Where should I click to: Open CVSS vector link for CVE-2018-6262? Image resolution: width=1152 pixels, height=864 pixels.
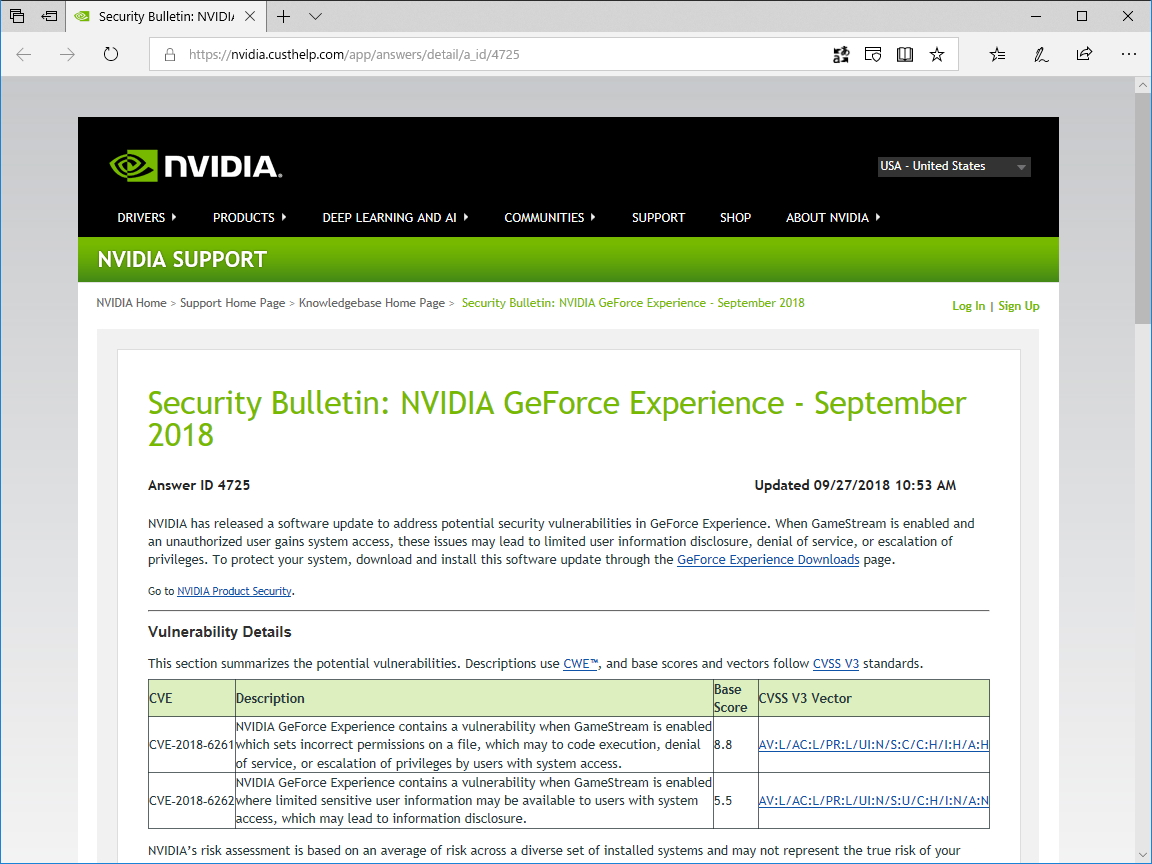click(874, 801)
